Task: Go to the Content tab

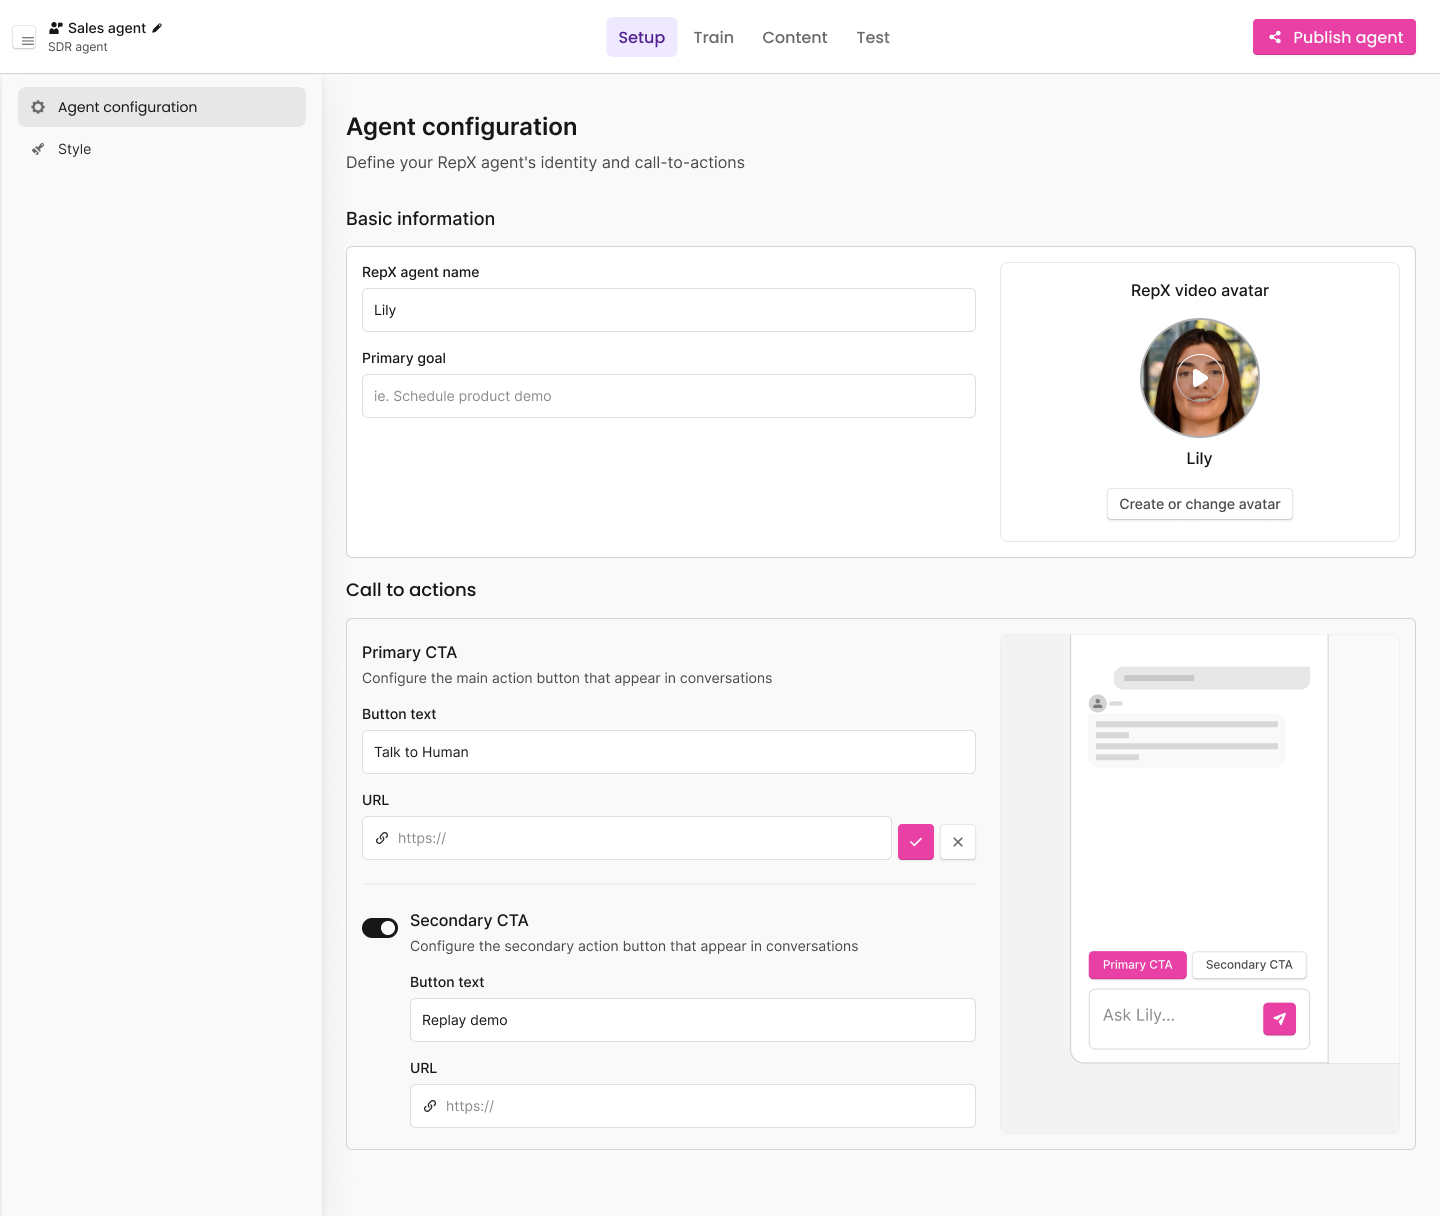Action: pyautogui.click(x=795, y=37)
